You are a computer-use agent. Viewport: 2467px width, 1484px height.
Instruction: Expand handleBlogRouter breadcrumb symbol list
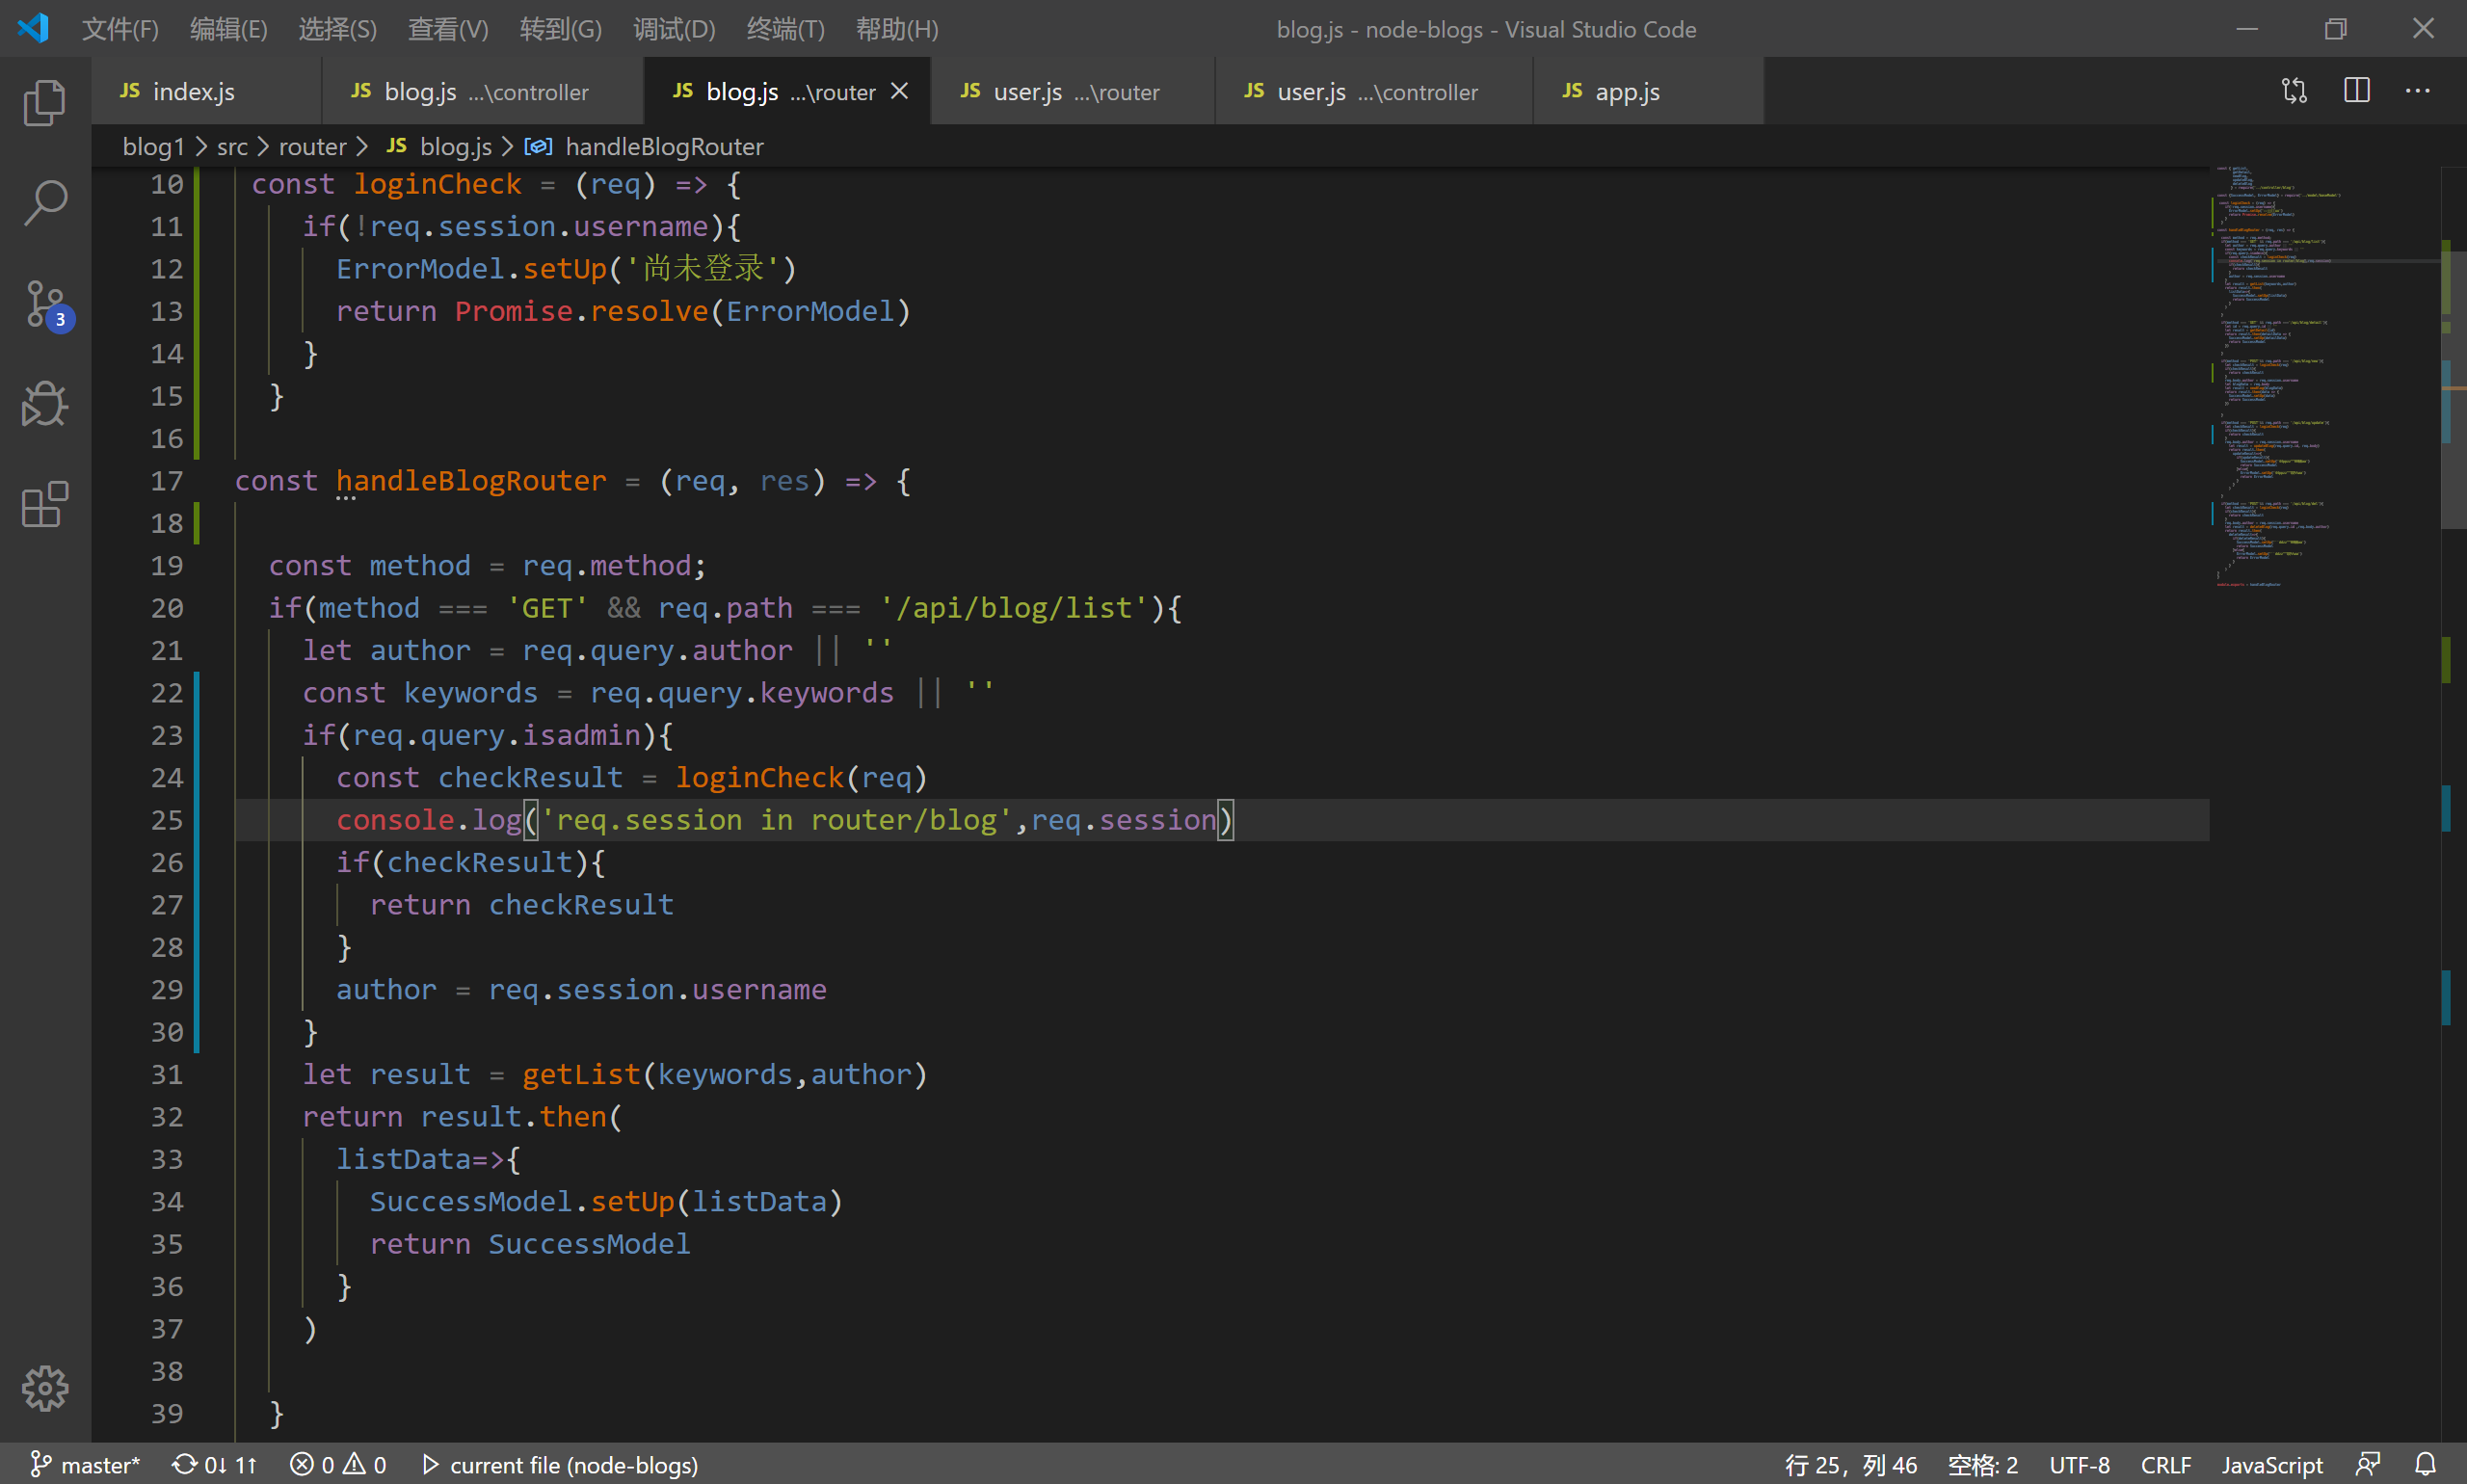point(664,147)
